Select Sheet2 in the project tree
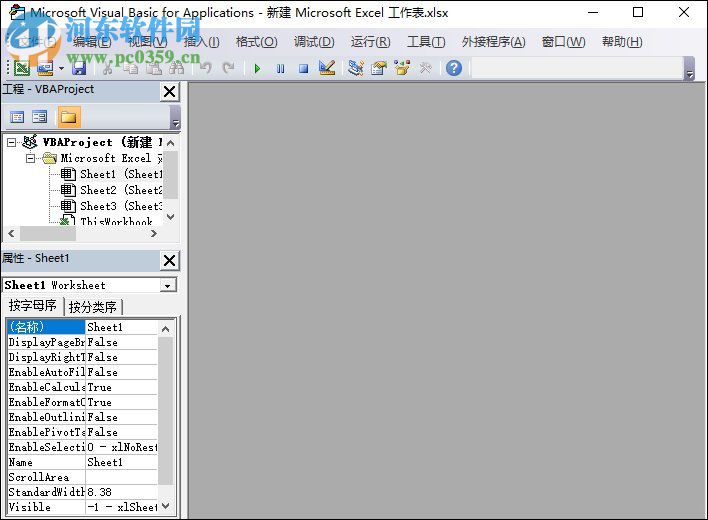The height and width of the screenshot is (520, 708). point(98,190)
